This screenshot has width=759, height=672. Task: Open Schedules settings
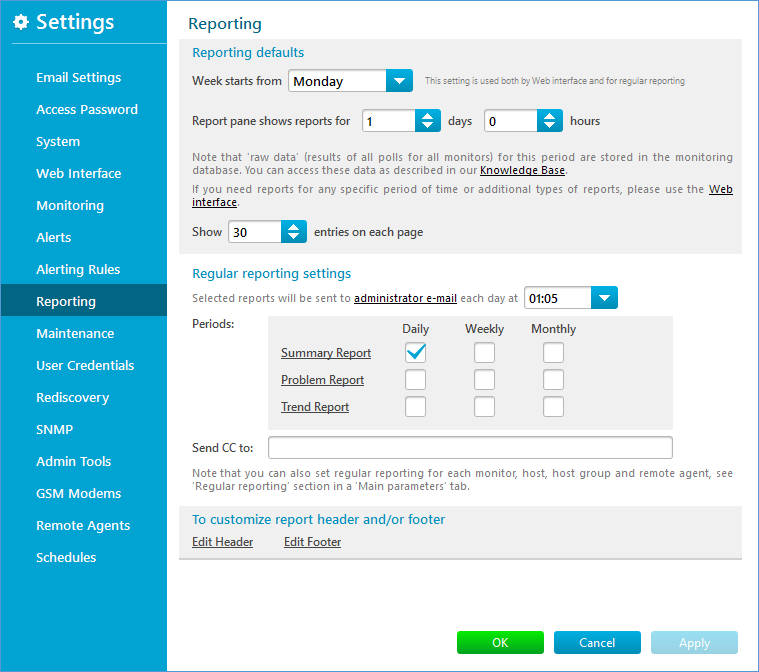point(66,557)
